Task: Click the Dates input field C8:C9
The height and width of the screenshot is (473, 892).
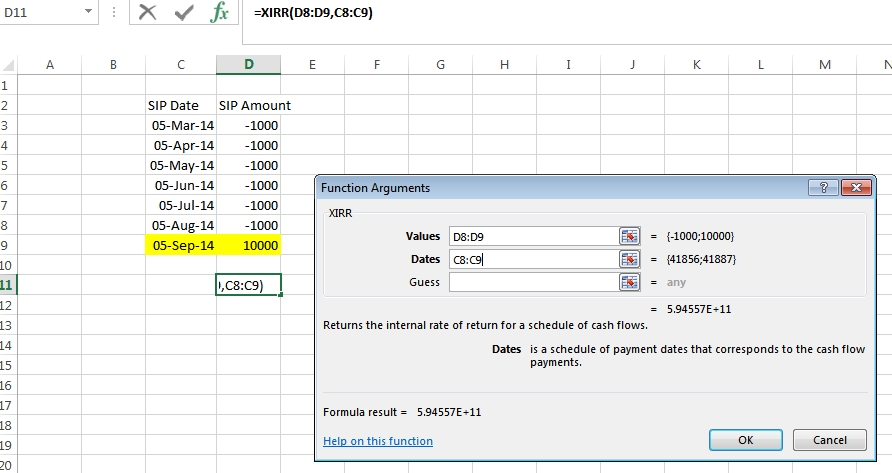Action: 534,260
